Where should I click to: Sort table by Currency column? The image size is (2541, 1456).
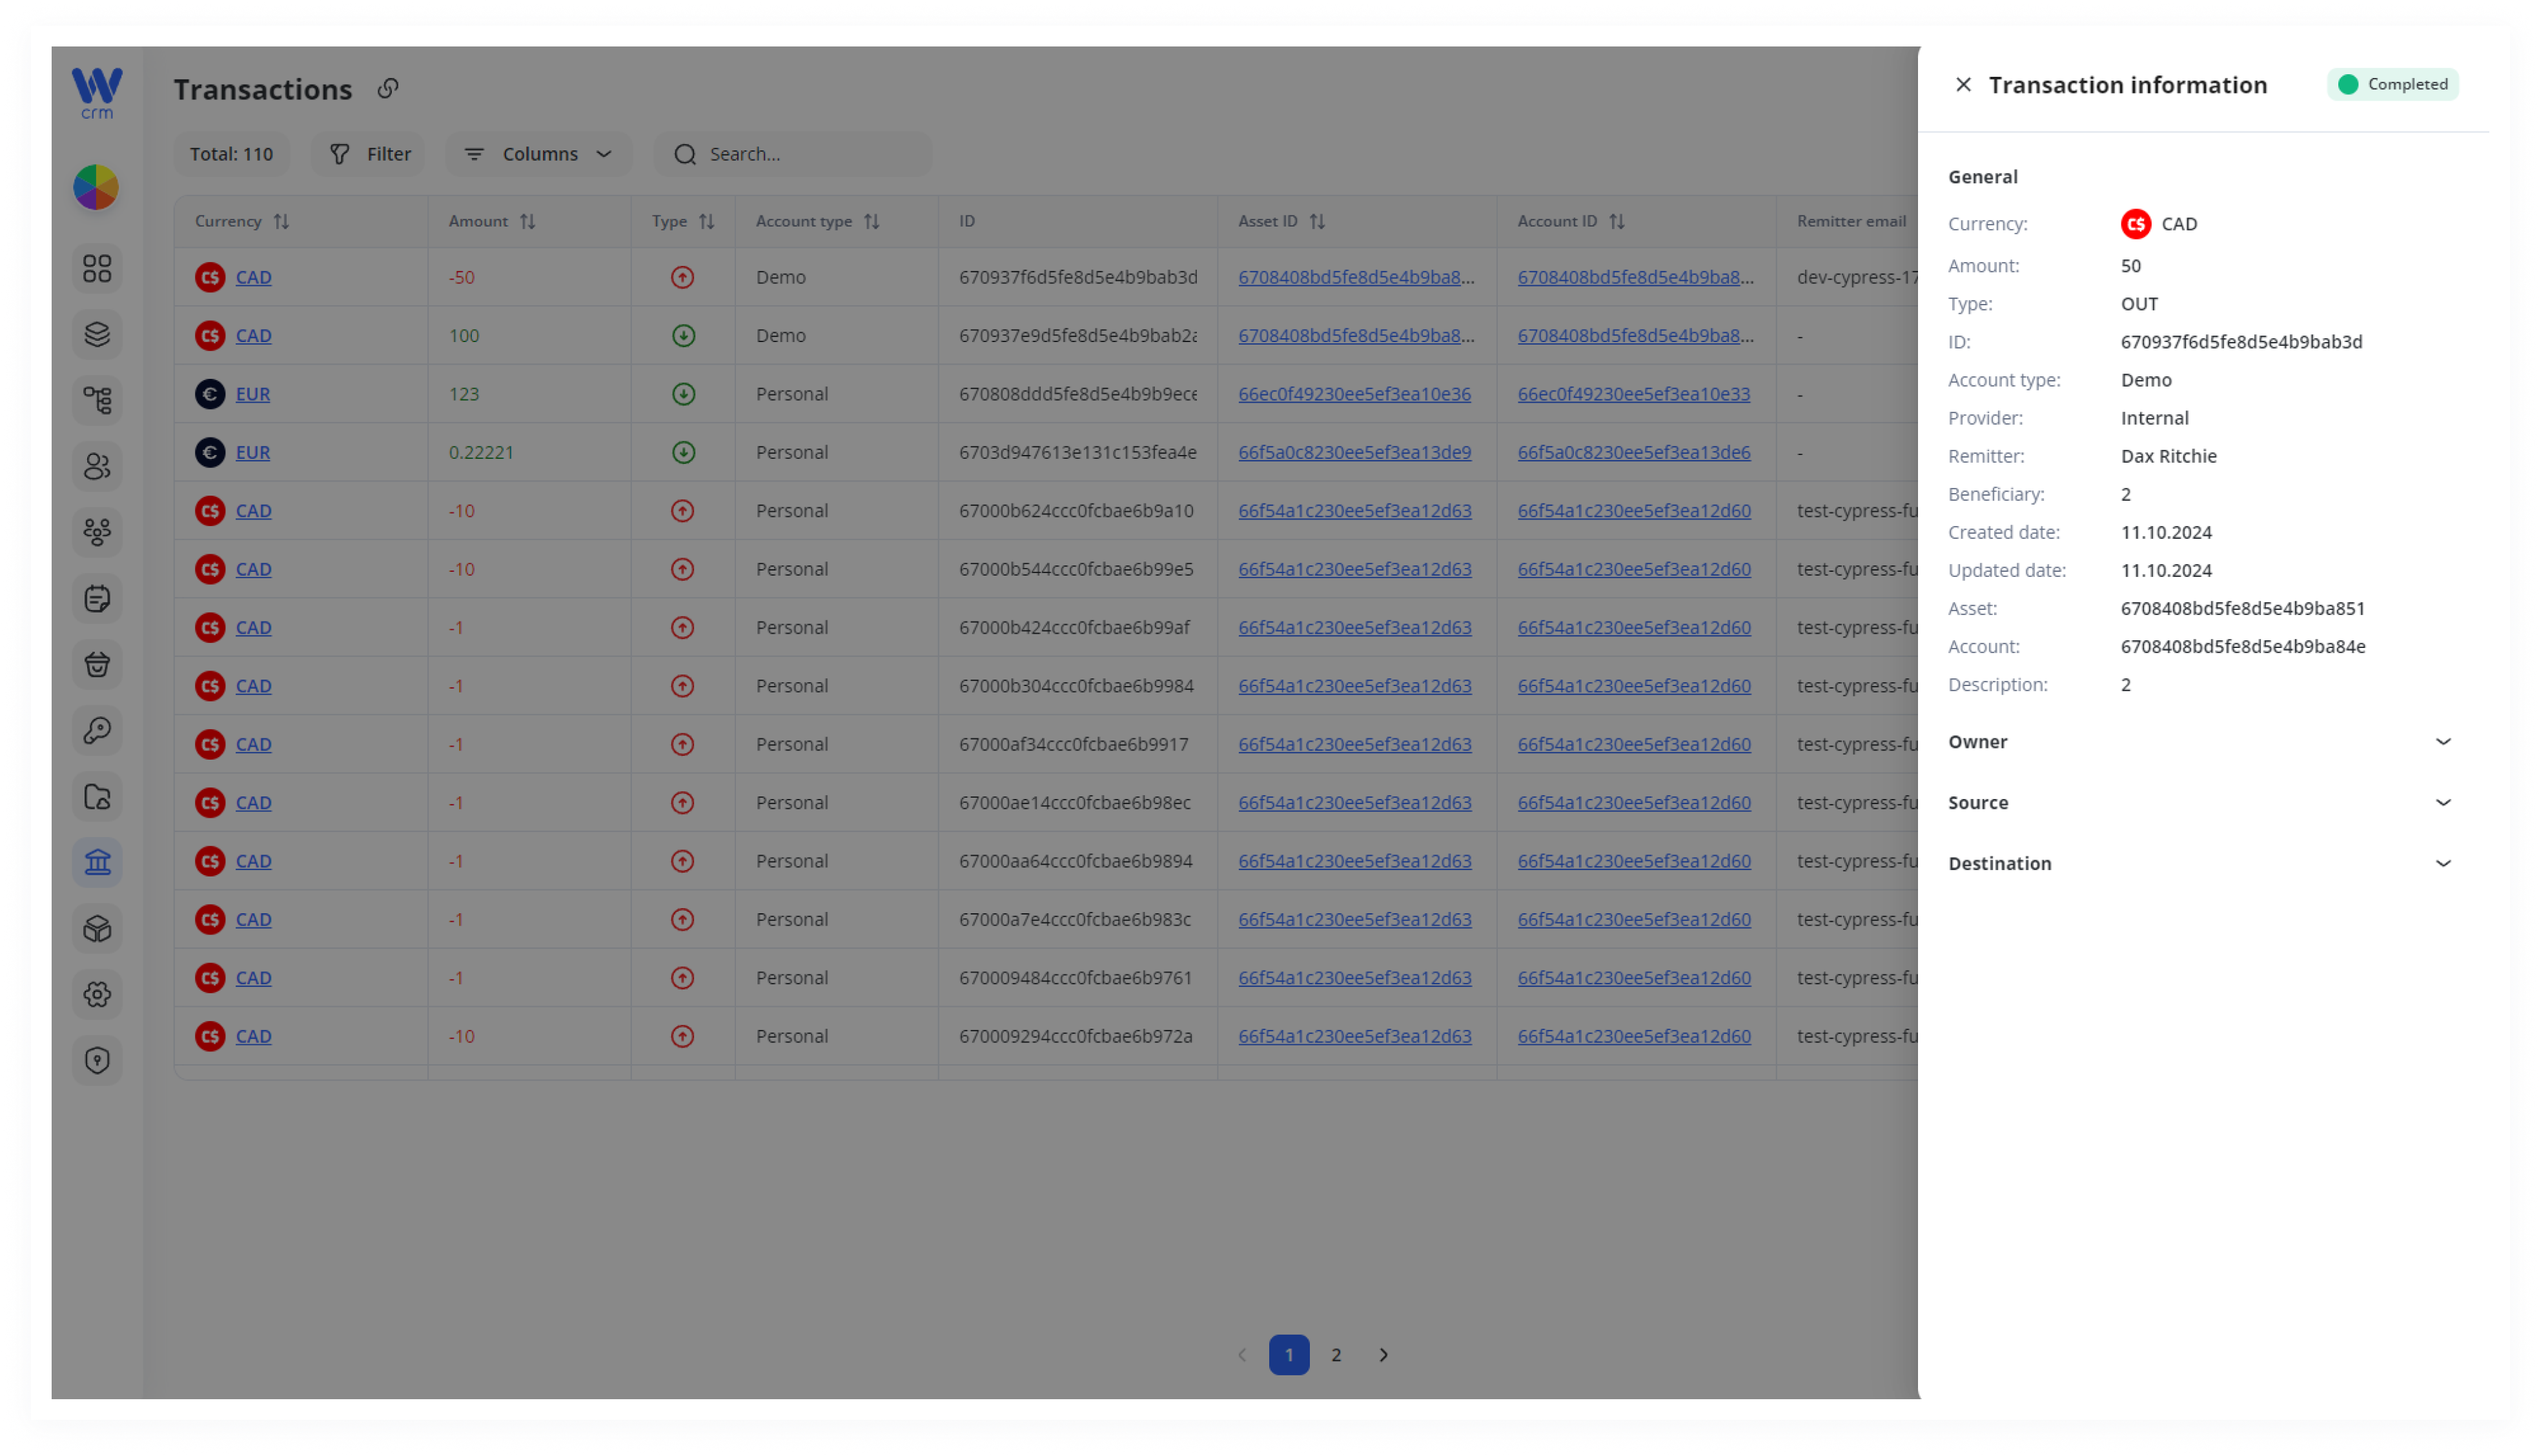click(281, 221)
